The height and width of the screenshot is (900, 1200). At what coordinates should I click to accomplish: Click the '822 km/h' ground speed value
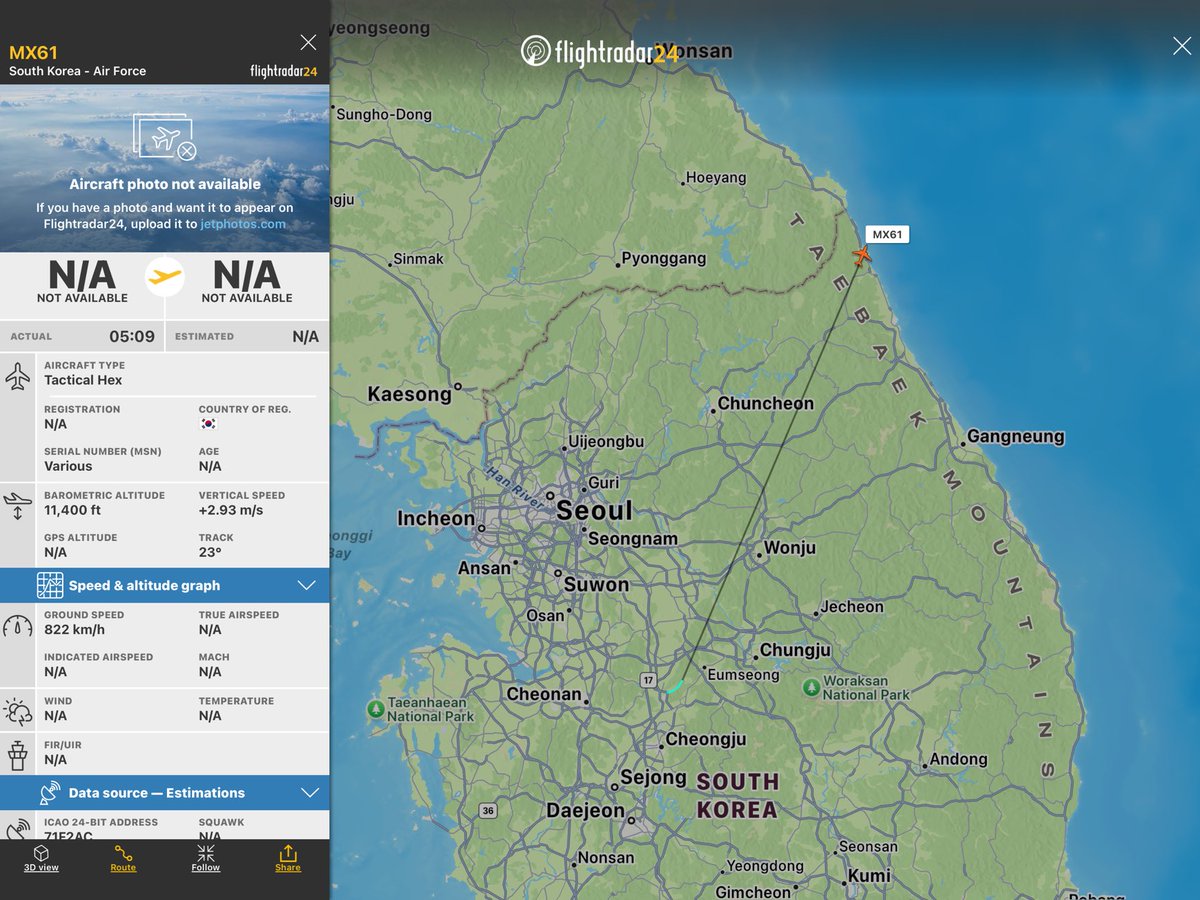pos(74,630)
